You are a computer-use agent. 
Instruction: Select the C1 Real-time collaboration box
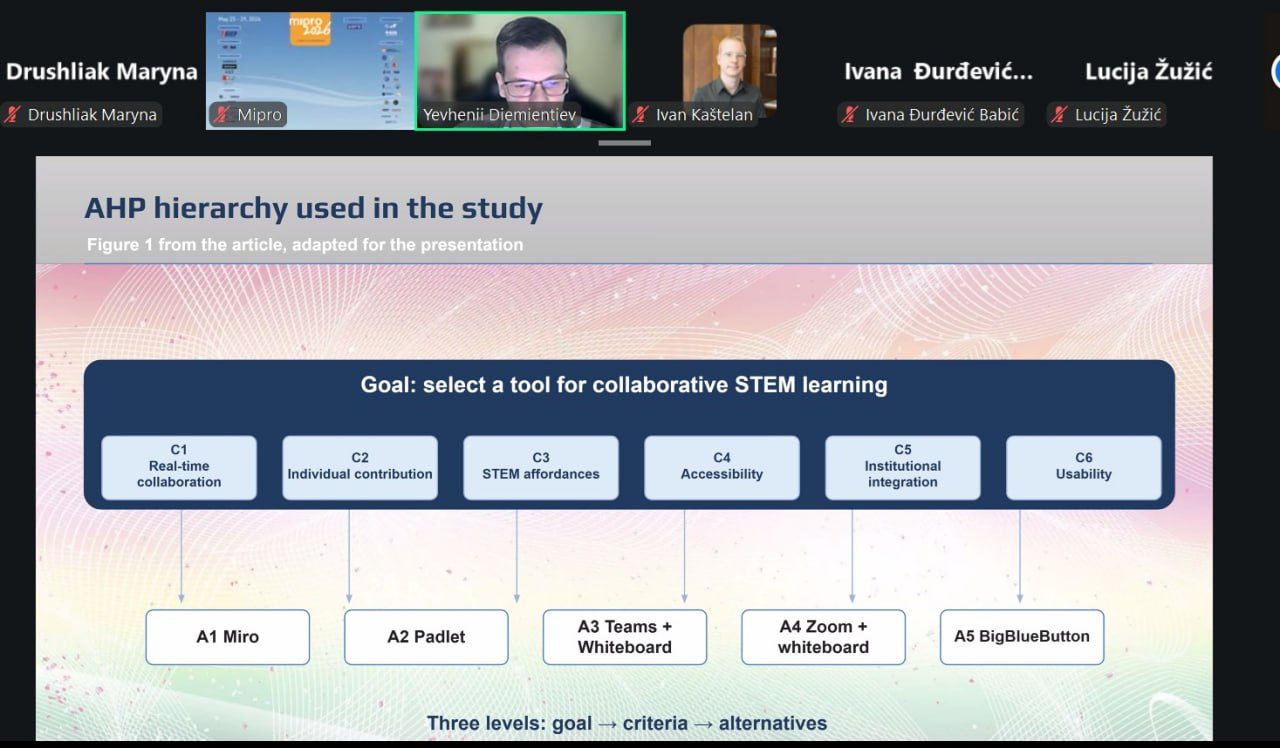(x=179, y=467)
